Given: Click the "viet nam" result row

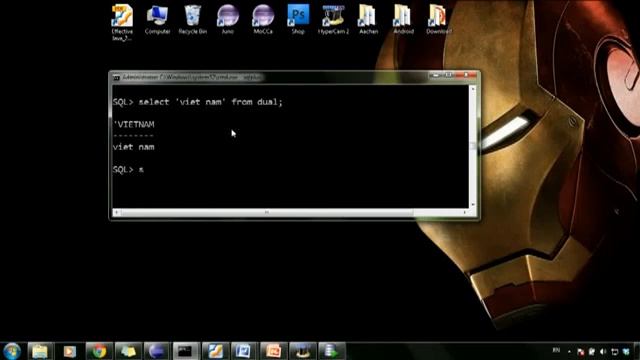Looking at the screenshot, I should (134, 147).
